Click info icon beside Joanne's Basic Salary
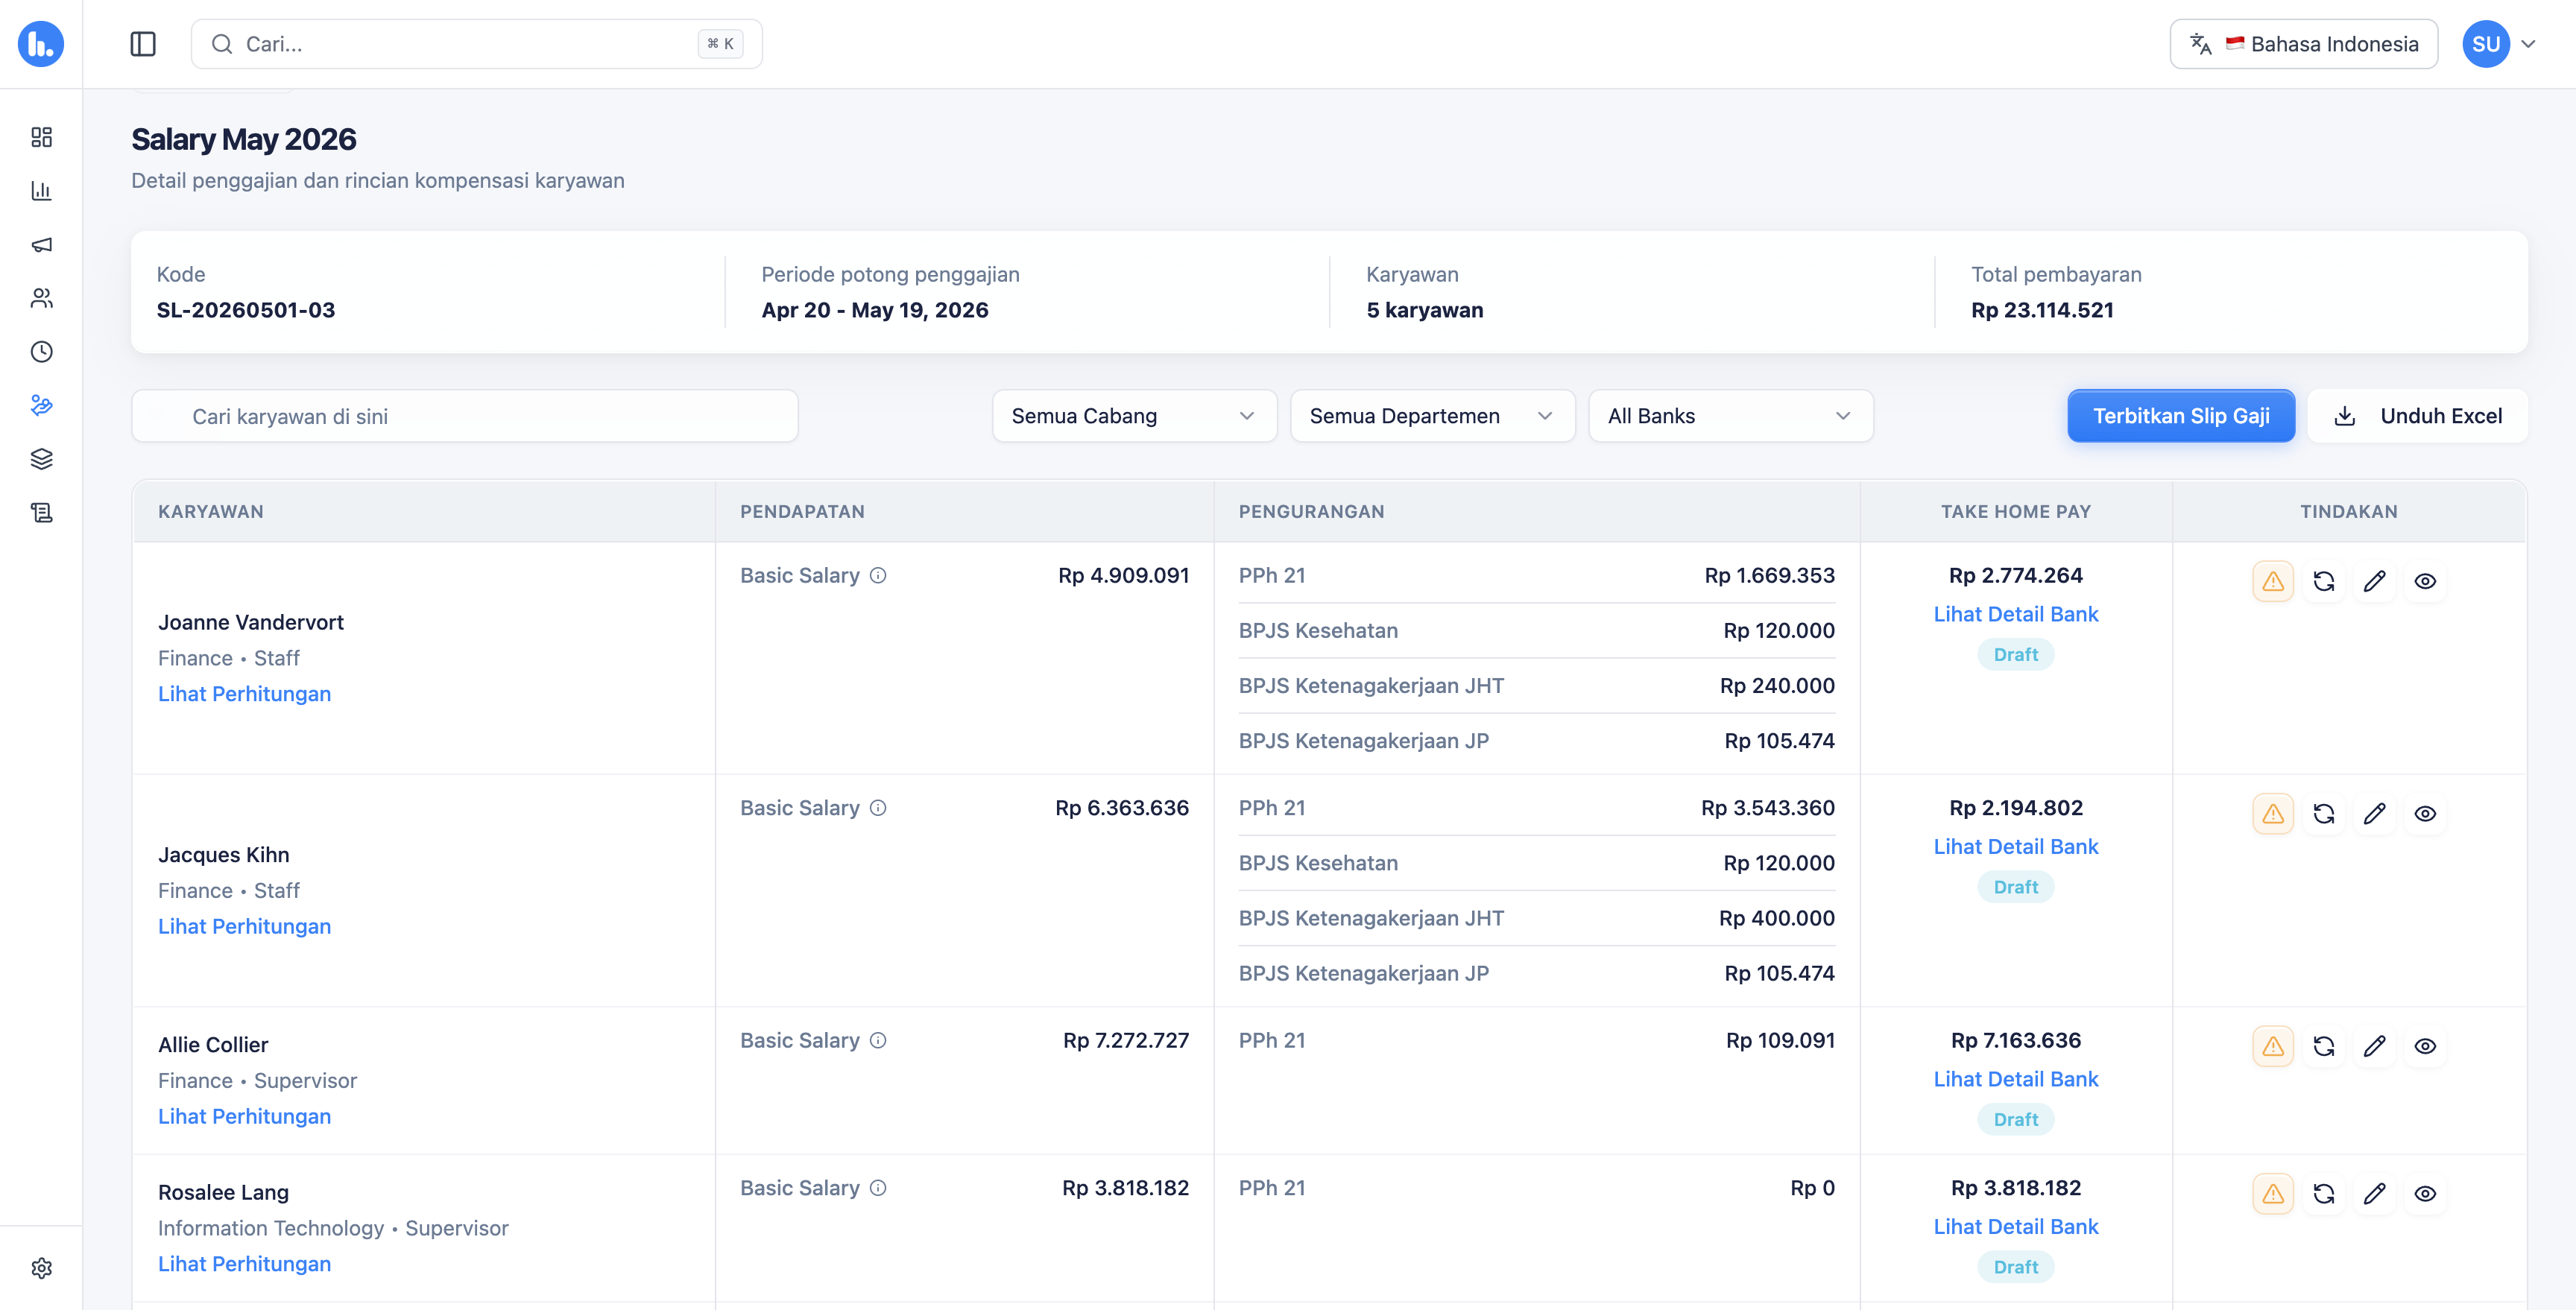Screen dimensions: 2576x1310 point(878,575)
